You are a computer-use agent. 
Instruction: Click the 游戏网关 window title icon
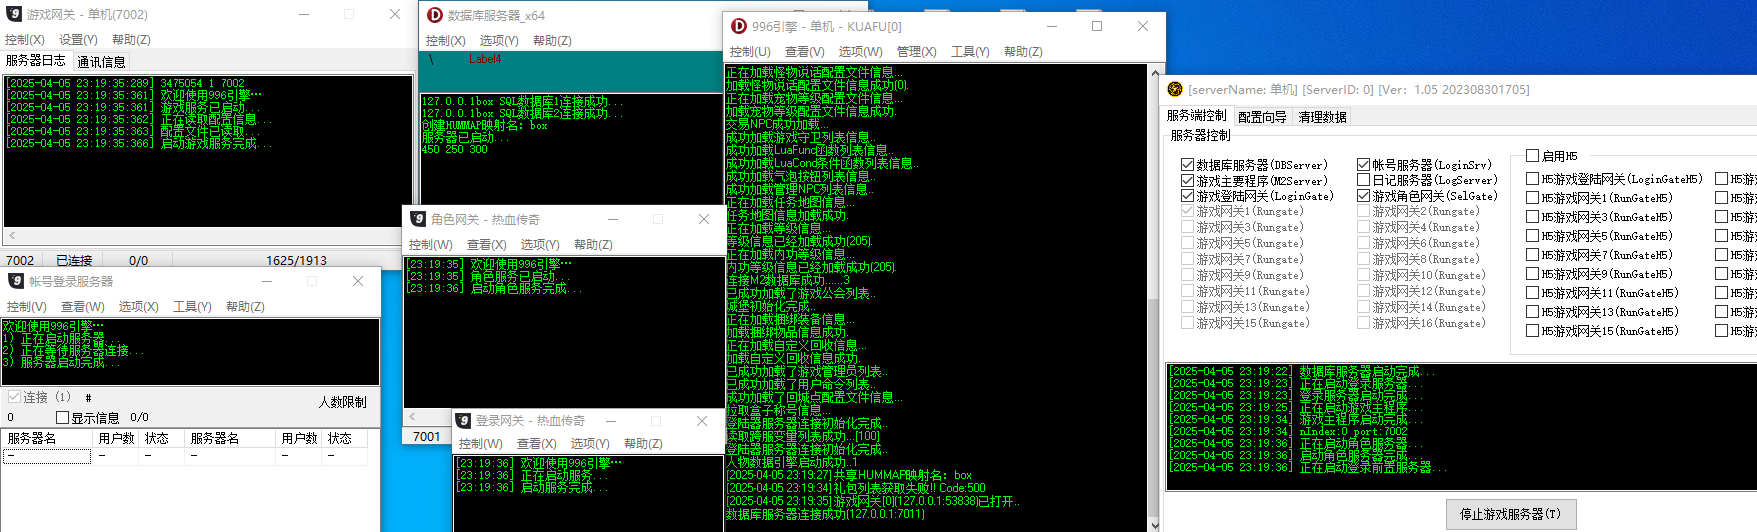[x=14, y=14]
